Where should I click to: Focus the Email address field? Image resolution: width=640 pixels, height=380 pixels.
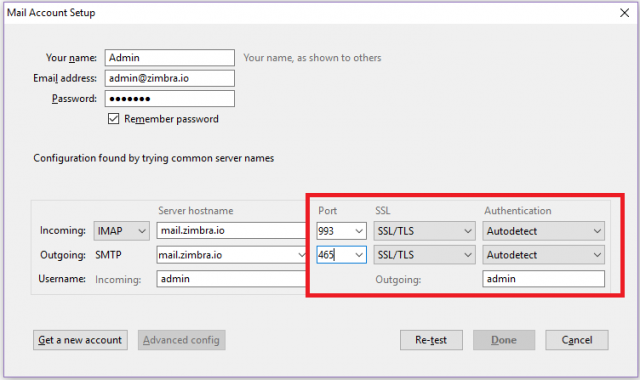coord(170,78)
